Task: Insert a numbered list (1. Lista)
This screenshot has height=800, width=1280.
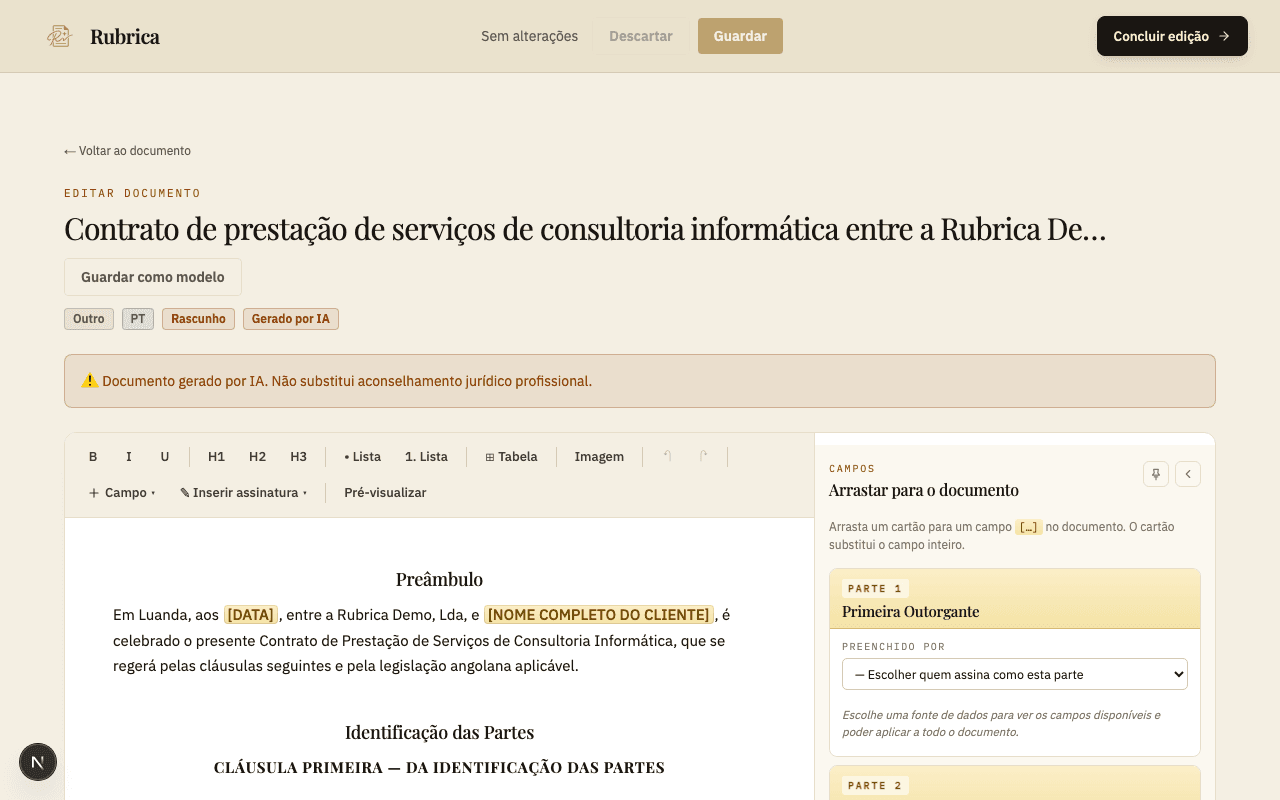Action: [426, 457]
